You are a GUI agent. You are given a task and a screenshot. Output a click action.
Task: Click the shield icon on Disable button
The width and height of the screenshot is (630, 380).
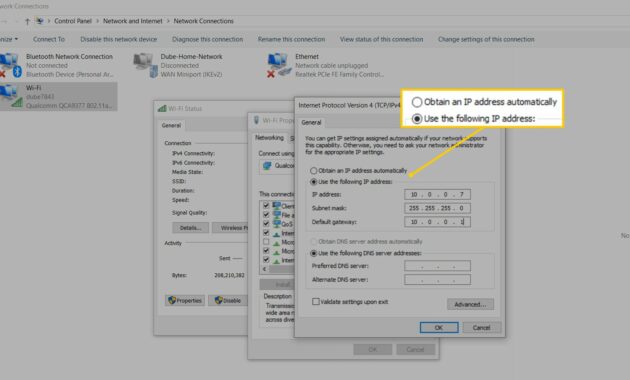click(x=219, y=300)
